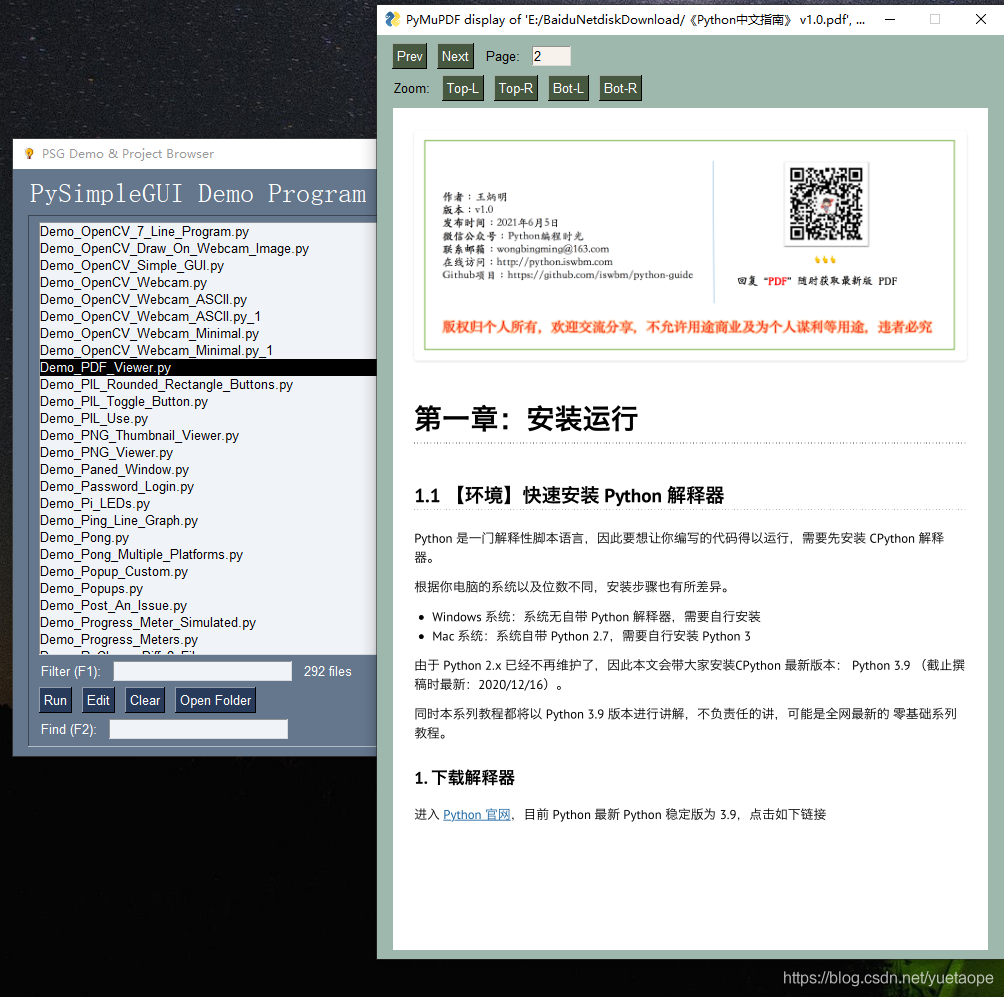Select Demo_Pi_LEDs.py
This screenshot has height=997, width=1004.
(208, 503)
